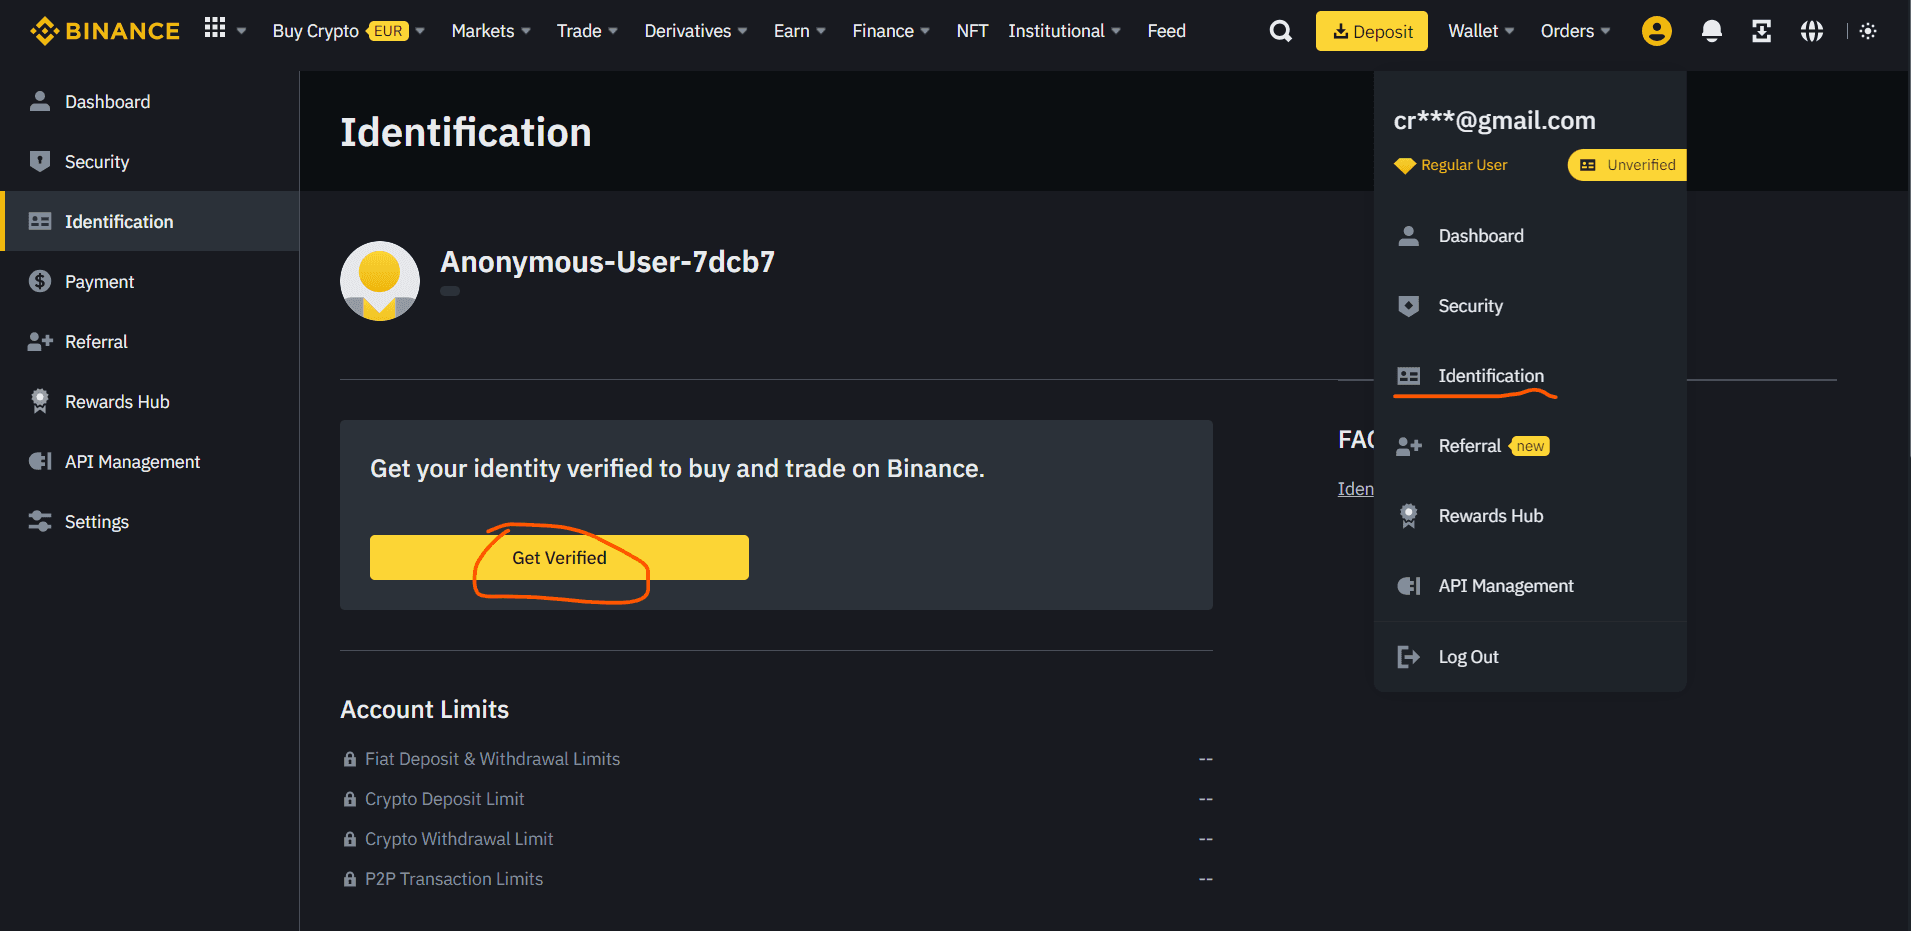
Task: Click dropdown menu API Management icon
Action: click(x=1408, y=586)
